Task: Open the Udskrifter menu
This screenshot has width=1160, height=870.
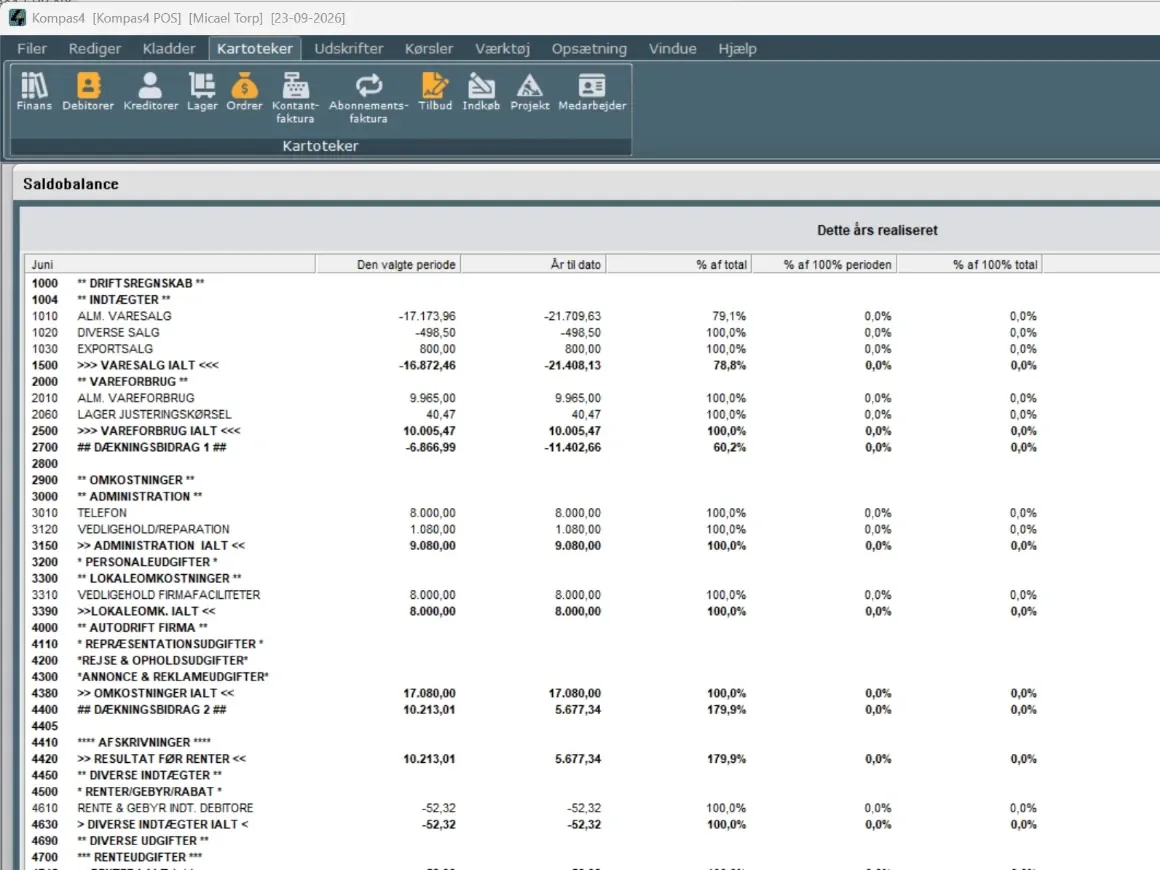Action: pyautogui.click(x=348, y=49)
